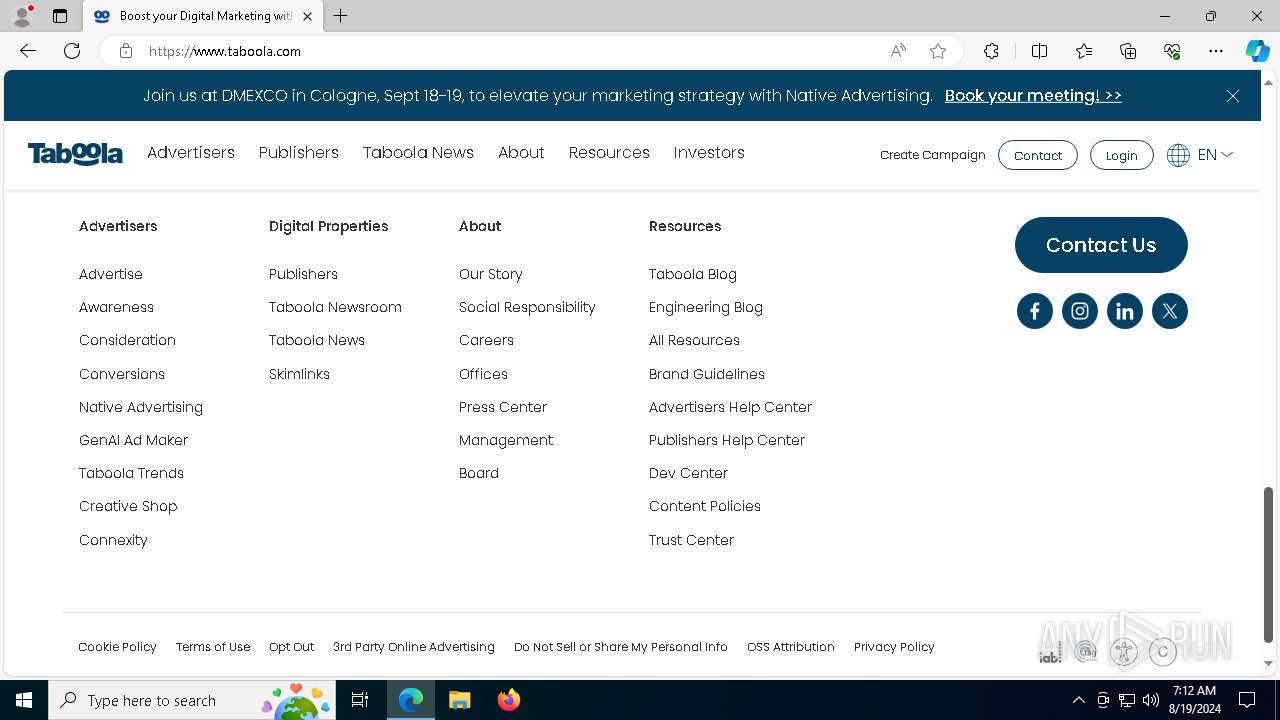Open Privacy Policy footer link
1280x720 pixels.
pyautogui.click(x=894, y=647)
